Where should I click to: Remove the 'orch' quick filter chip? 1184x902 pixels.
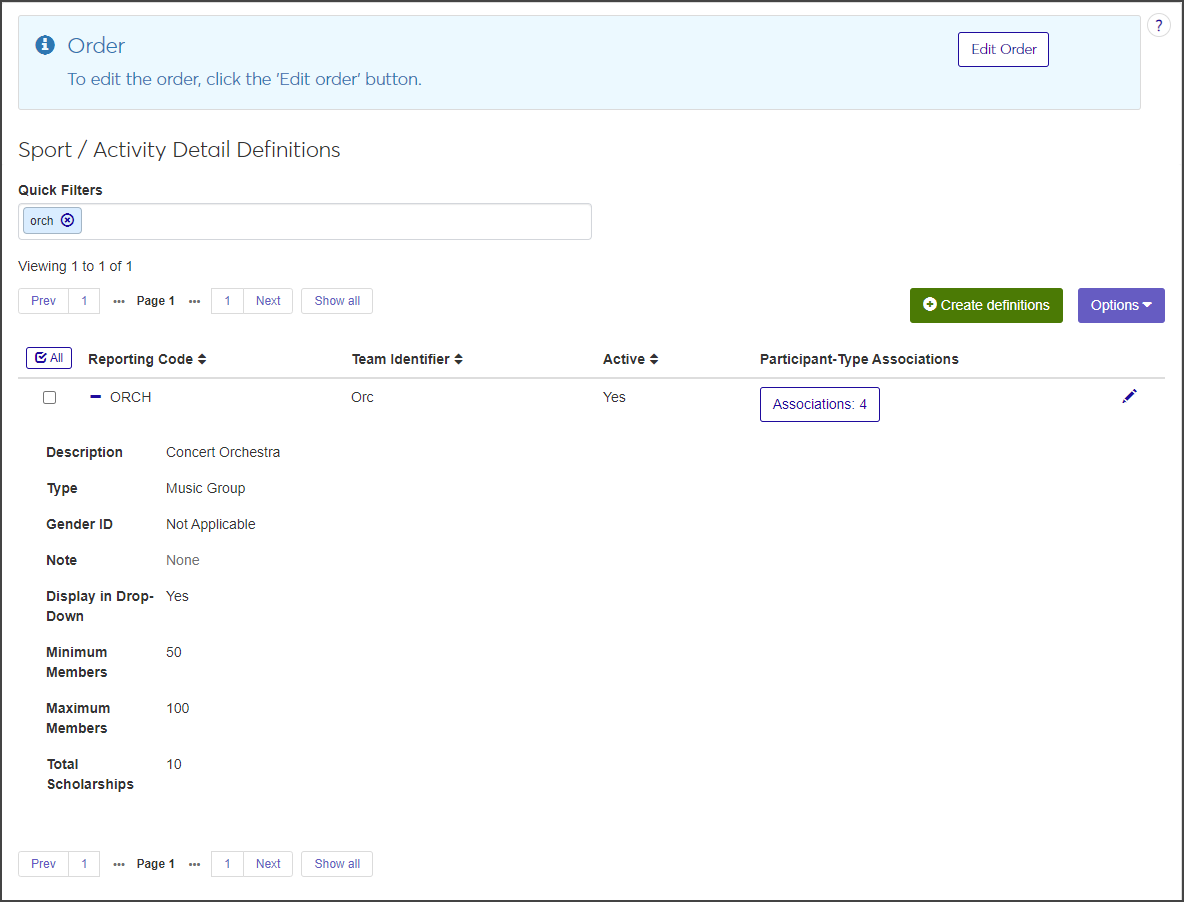(67, 221)
